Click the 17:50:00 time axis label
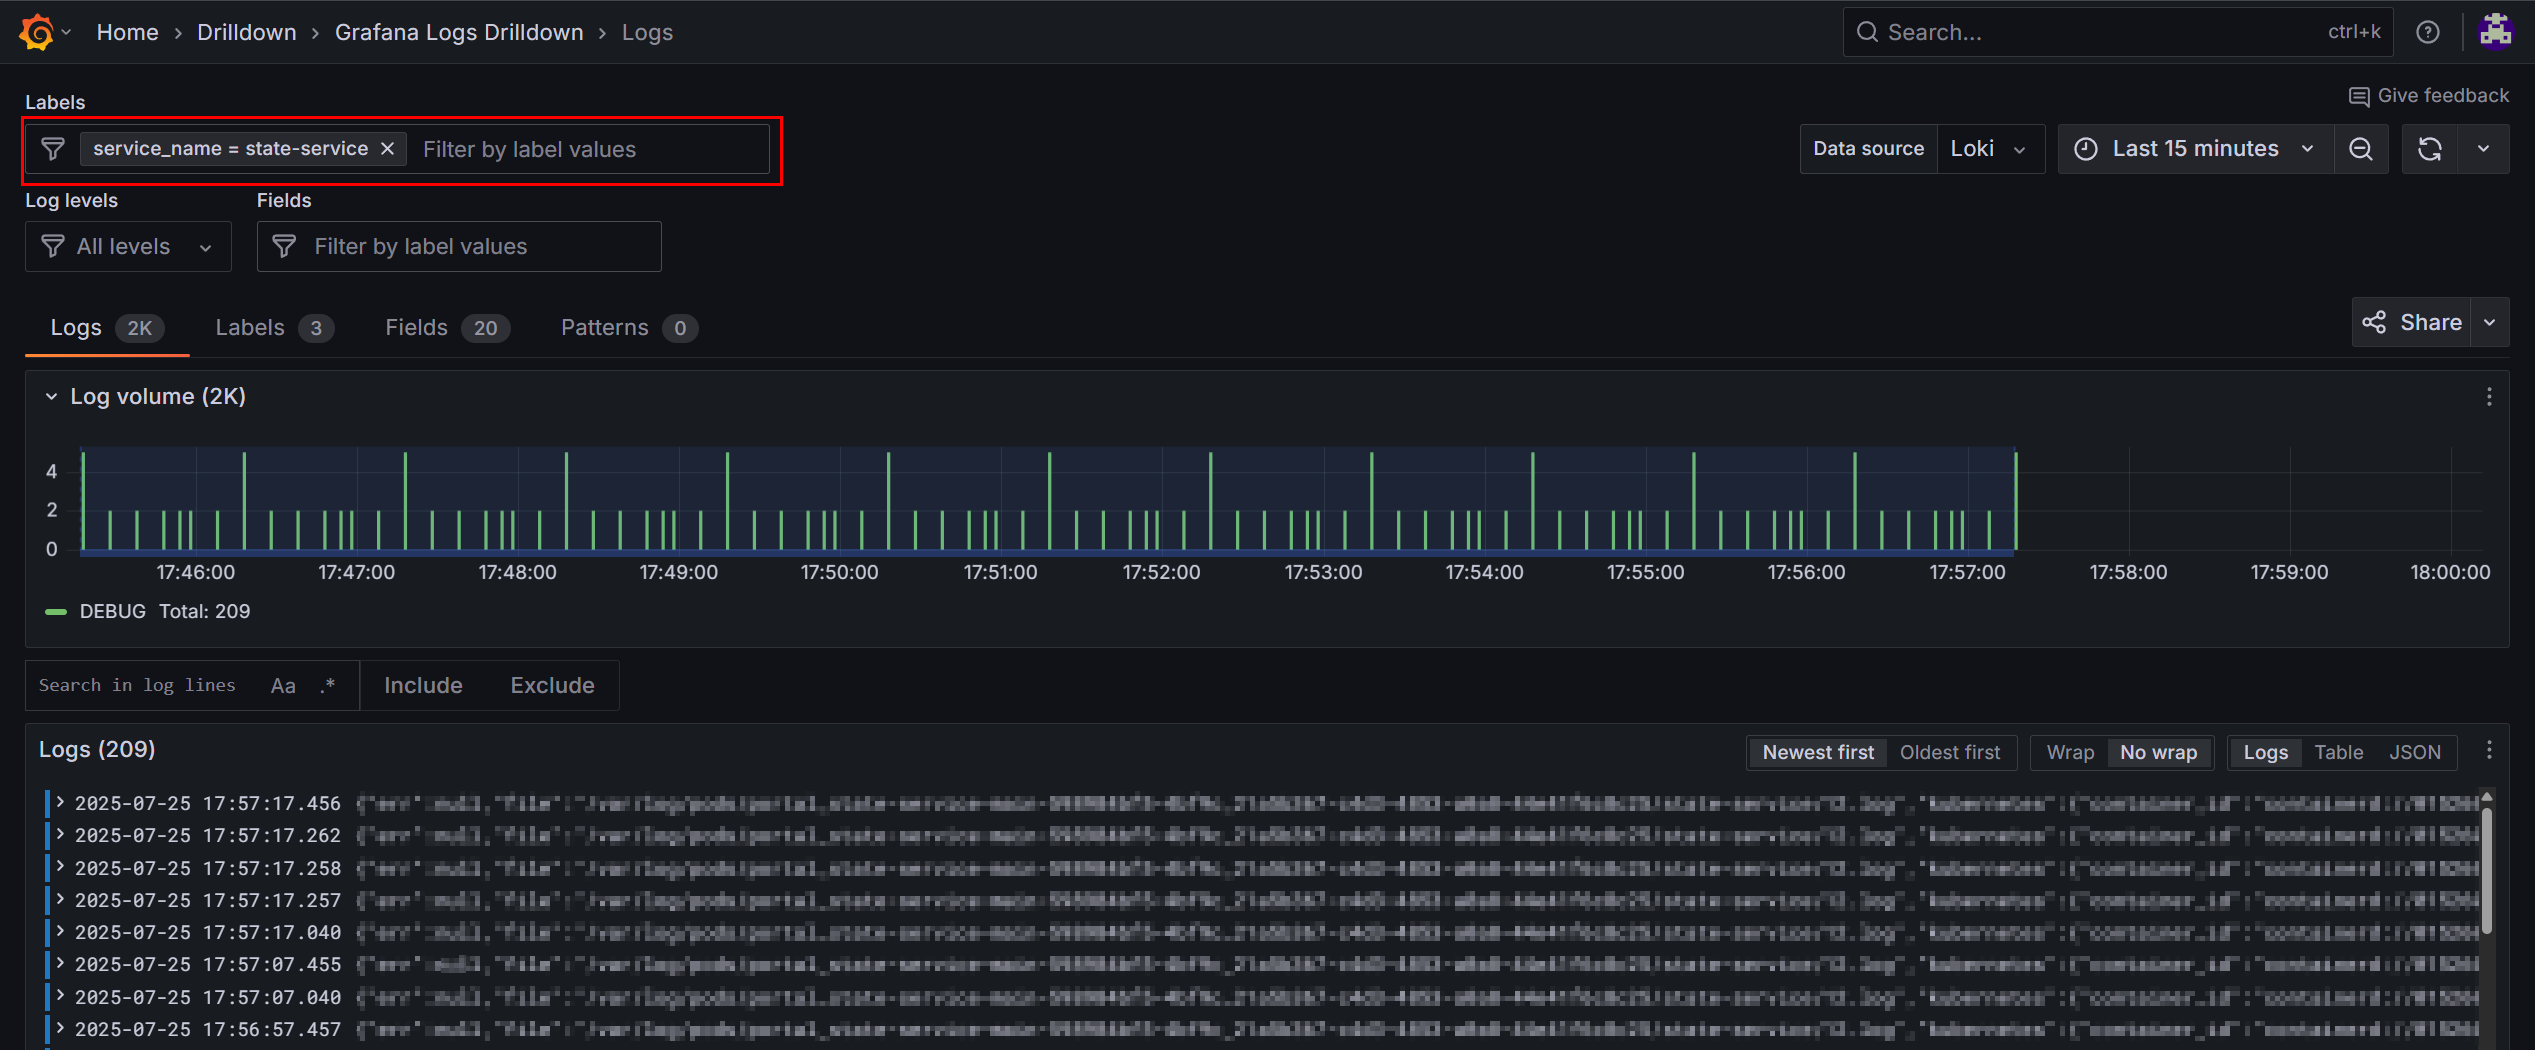 pyautogui.click(x=839, y=573)
